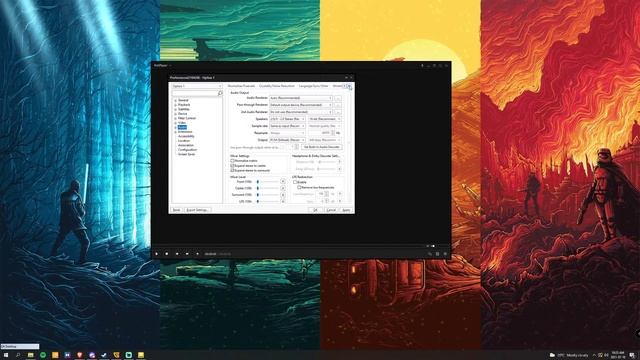Adjust the Front mixer level slider
Viewport: 640px width, 360px height.
[267, 181]
